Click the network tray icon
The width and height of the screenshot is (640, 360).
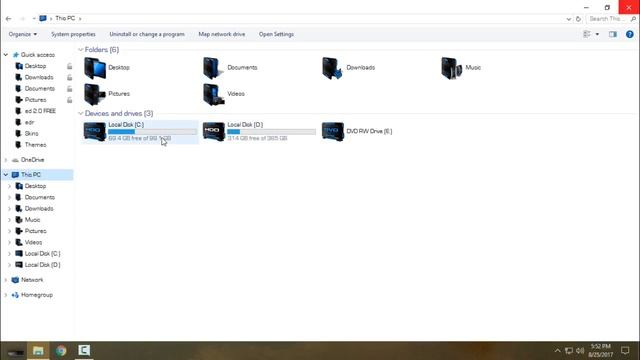(569, 351)
